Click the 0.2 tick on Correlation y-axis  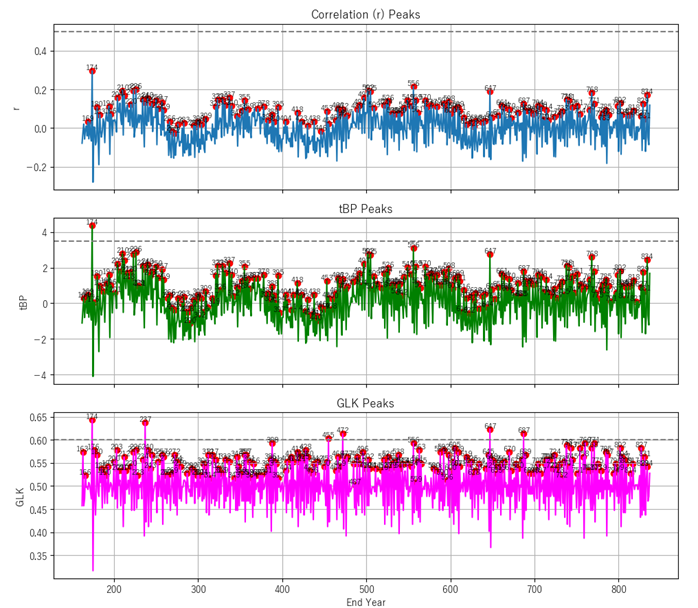[40, 90]
